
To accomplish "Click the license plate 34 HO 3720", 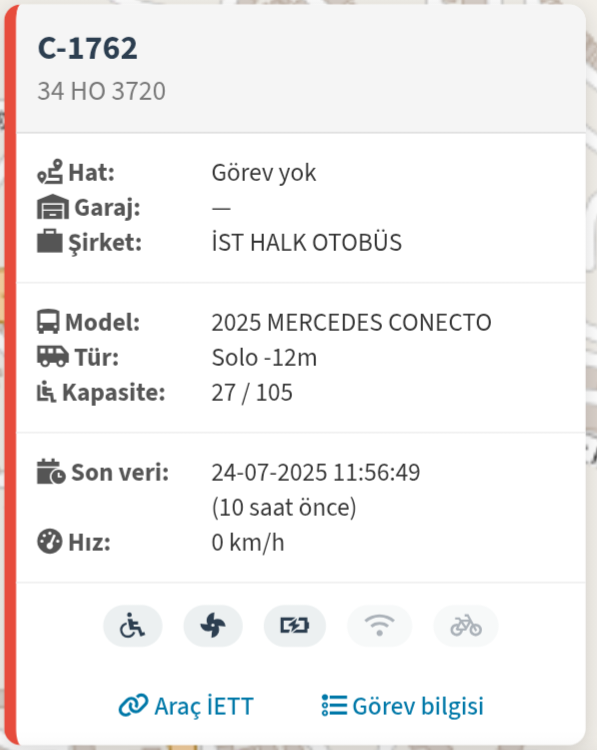I will 101,91.
